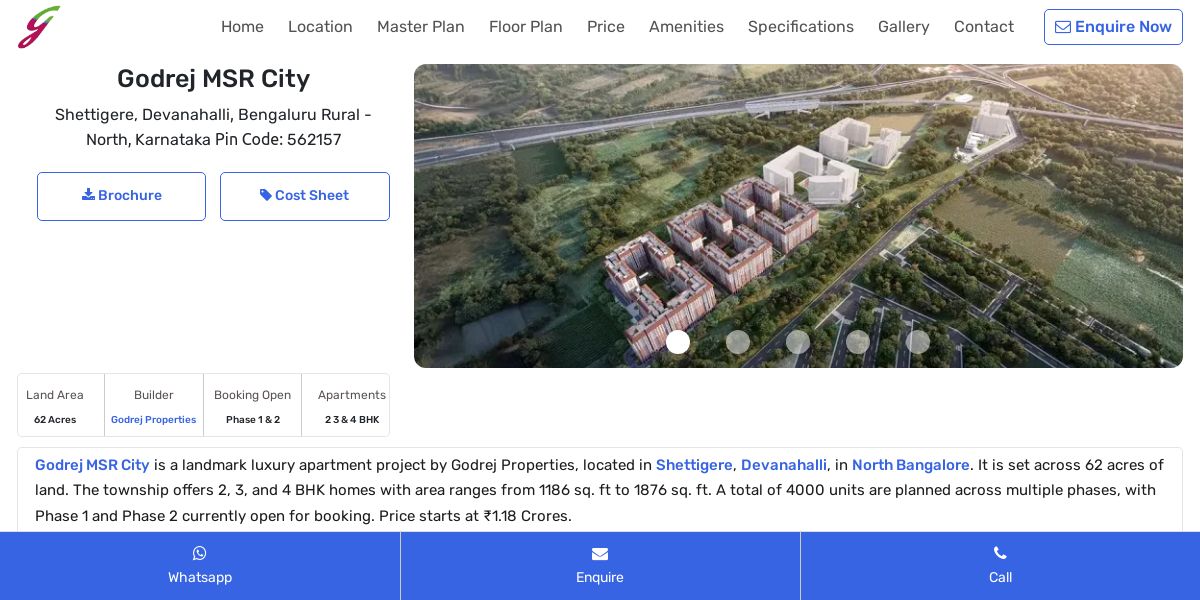Open WhatsApp chat from bottom bar icon
This screenshot has height=600, width=1200.
(200, 553)
